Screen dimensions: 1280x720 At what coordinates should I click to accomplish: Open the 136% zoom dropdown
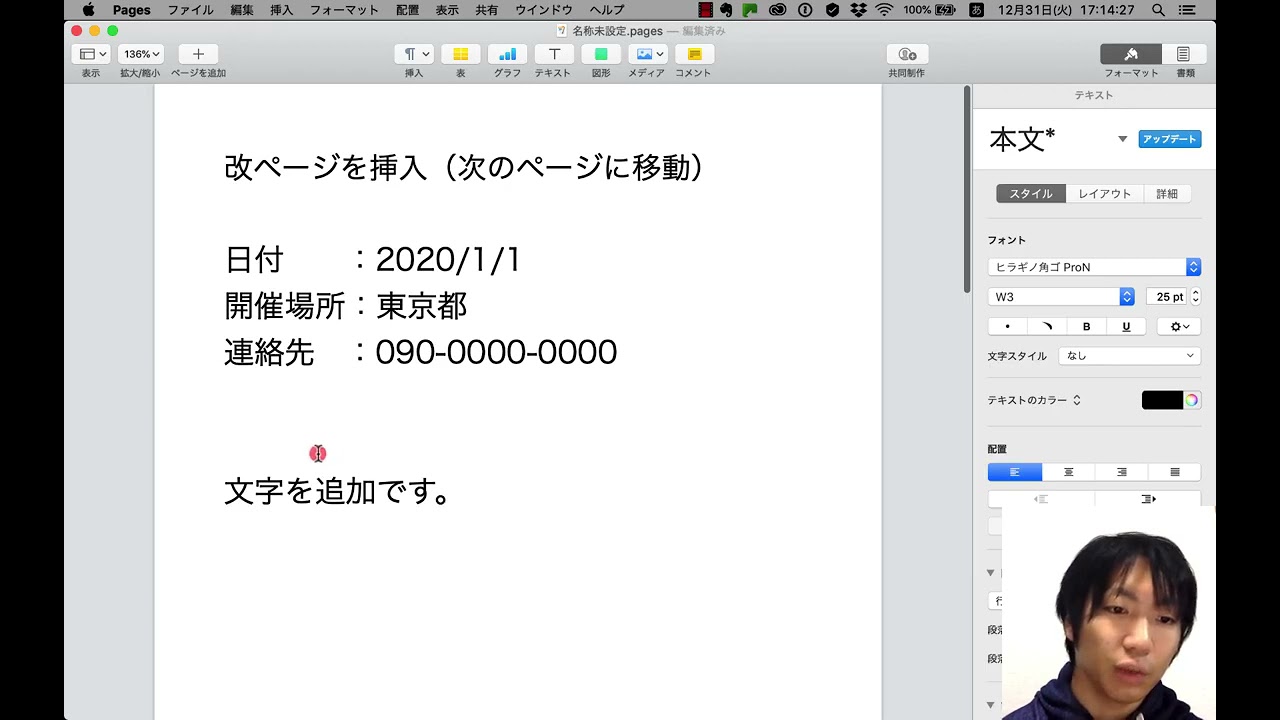pyautogui.click(x=141, y=54)
